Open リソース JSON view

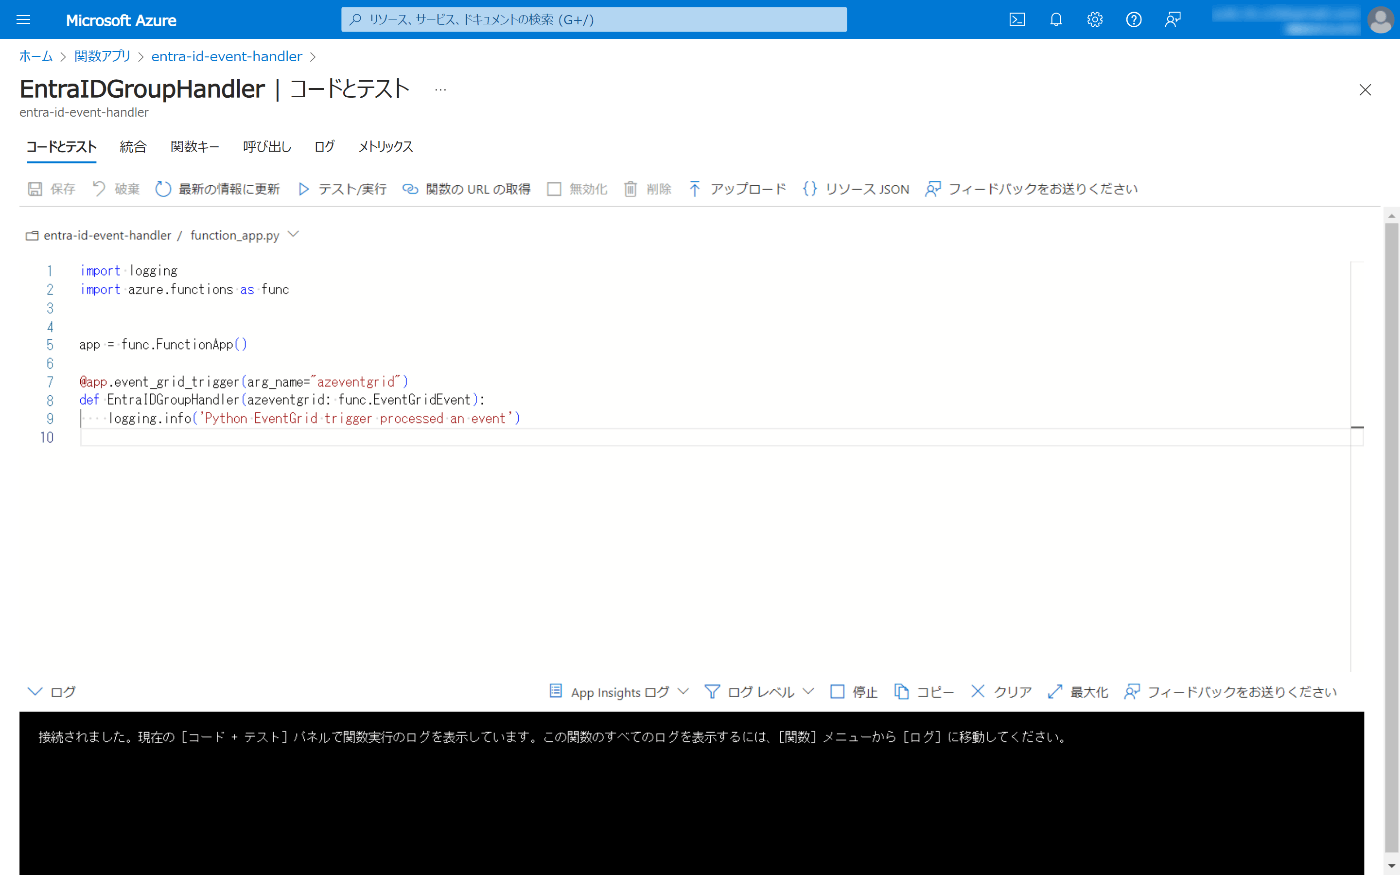[856, 189]
